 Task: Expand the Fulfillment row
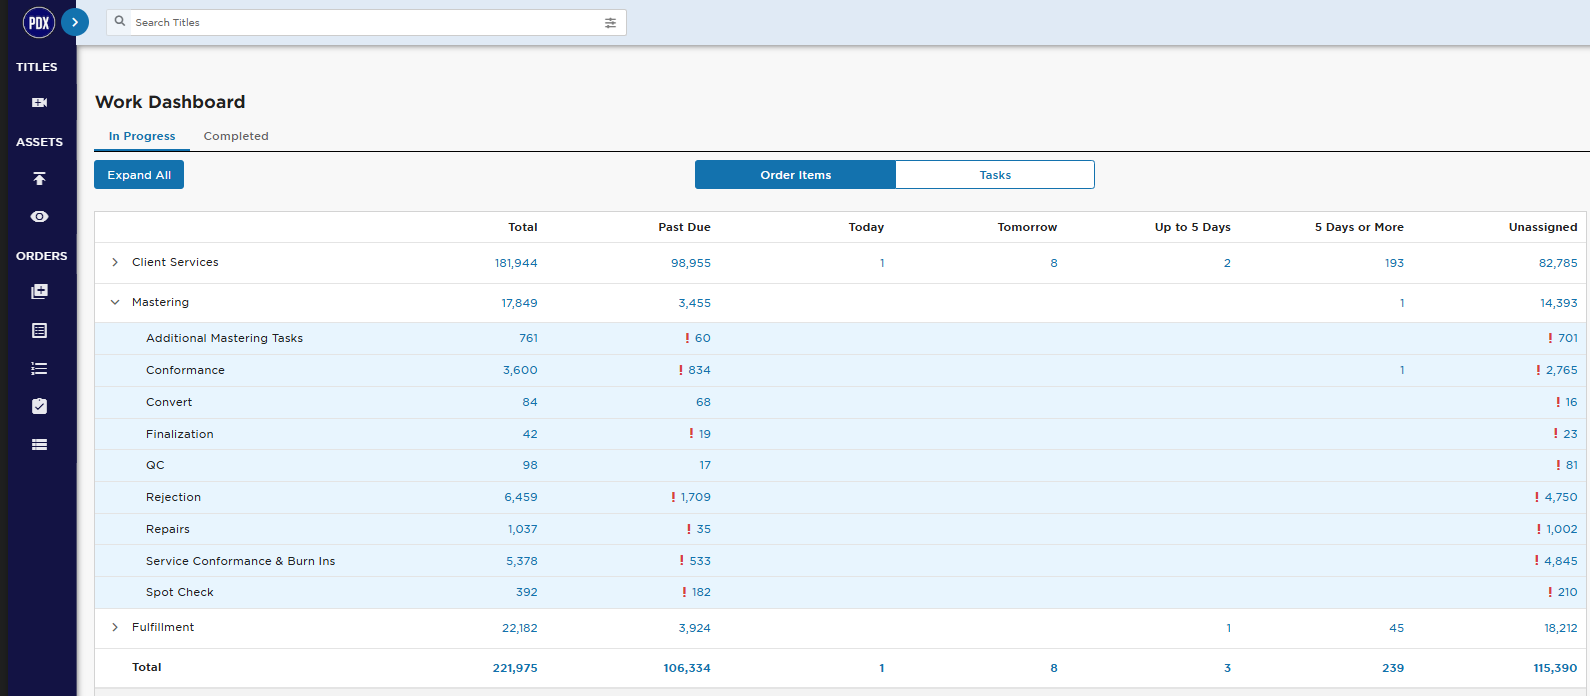pyautogui.click(x=115, y=627)
